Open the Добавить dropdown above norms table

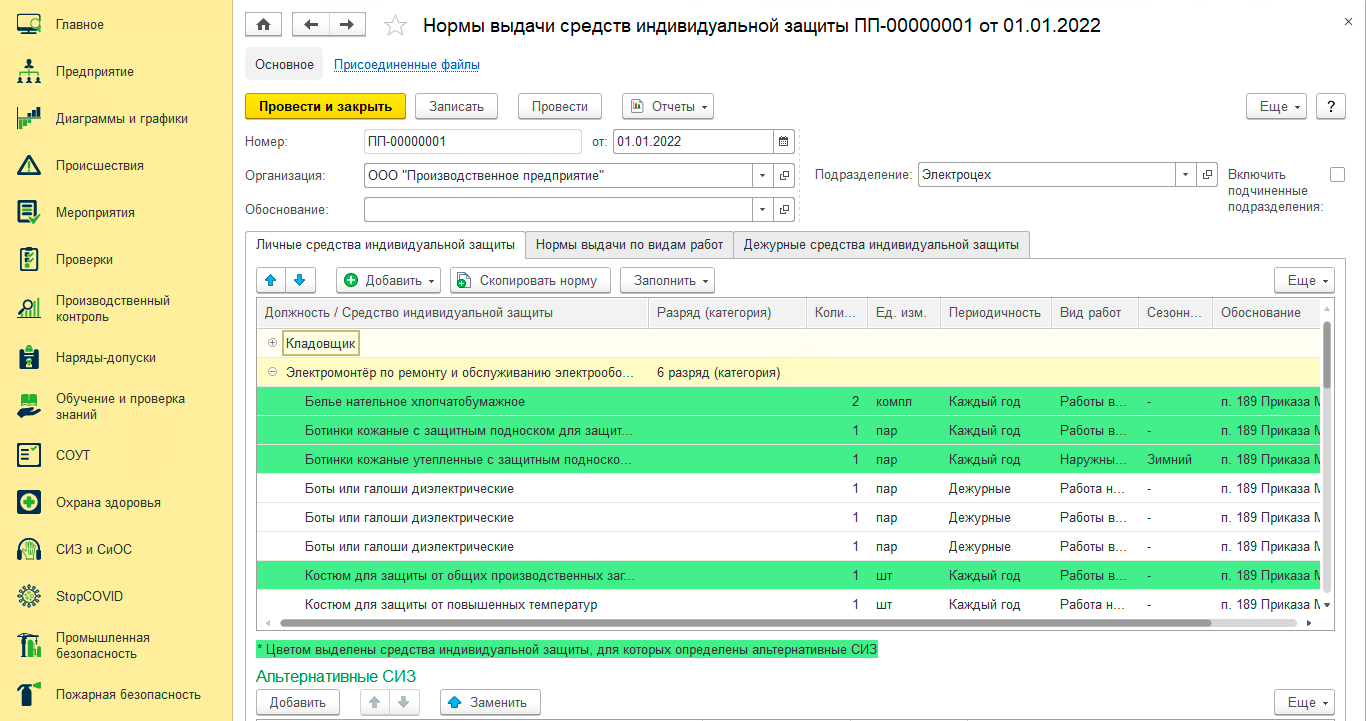point(389,280)
